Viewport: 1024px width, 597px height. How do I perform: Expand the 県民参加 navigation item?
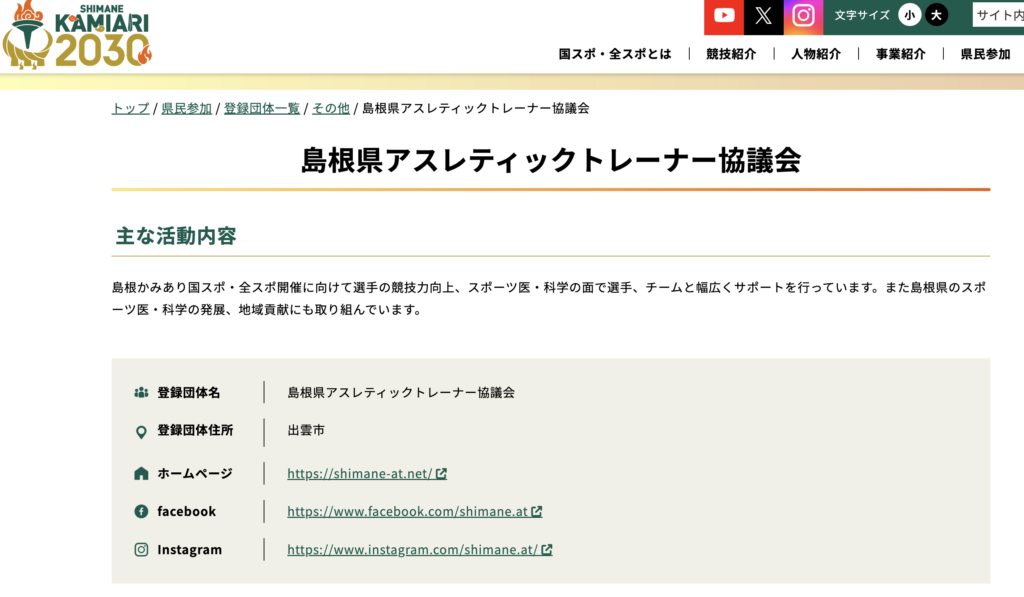985,54
